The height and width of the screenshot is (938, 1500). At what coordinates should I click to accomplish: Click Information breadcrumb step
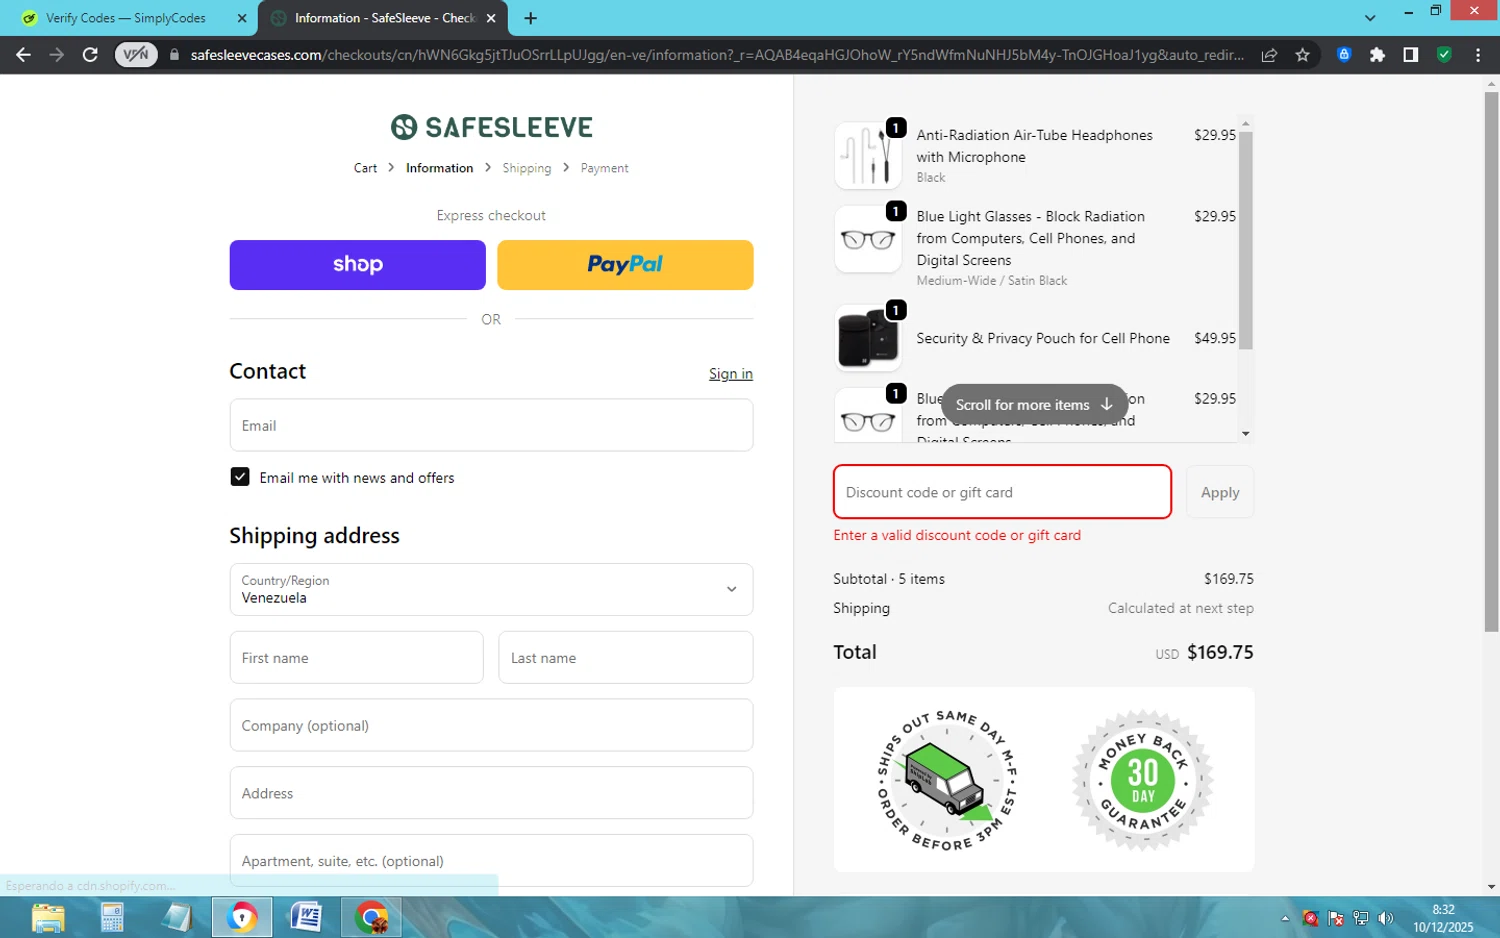tap(439, 168)
